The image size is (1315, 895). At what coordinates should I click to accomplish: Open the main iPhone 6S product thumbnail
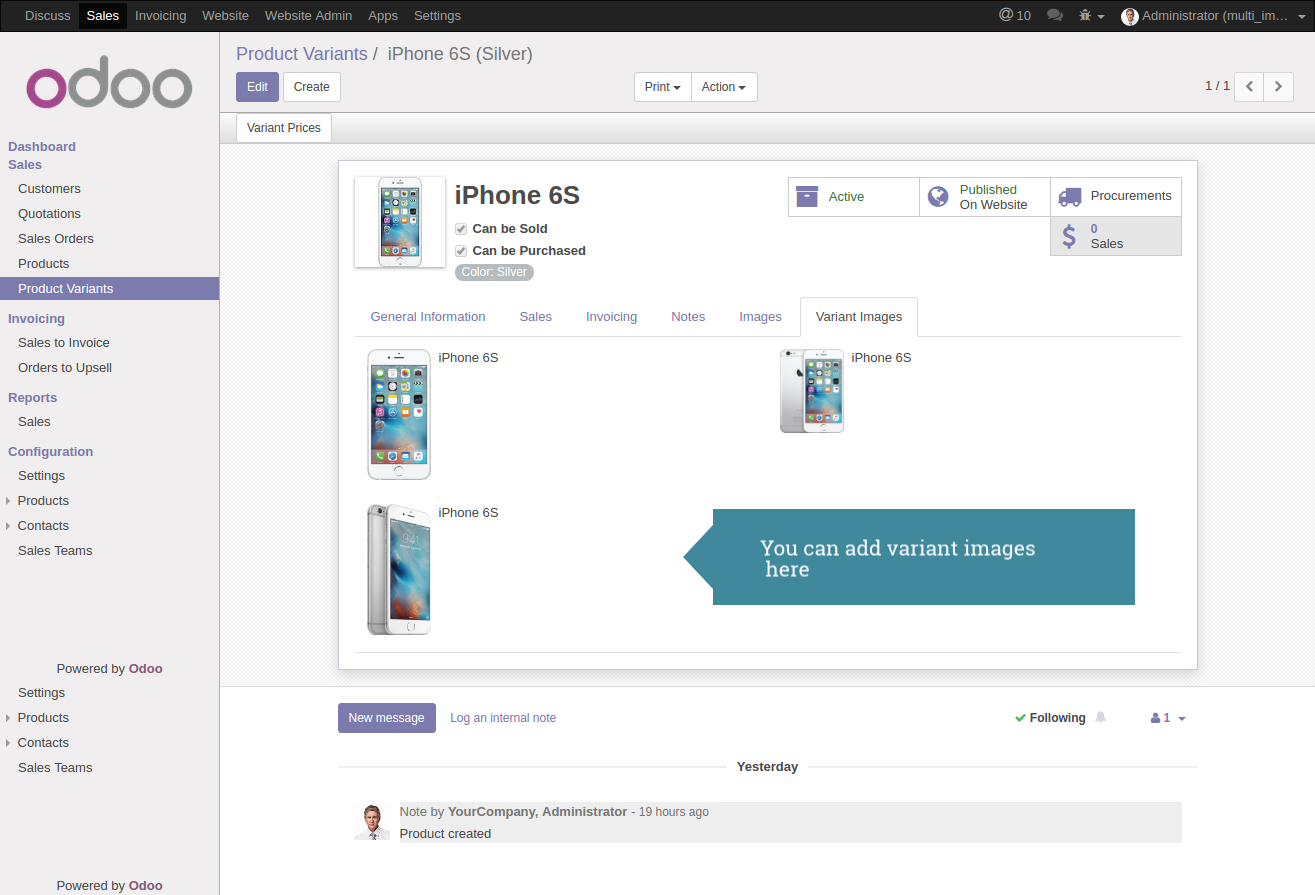(400, 222)
